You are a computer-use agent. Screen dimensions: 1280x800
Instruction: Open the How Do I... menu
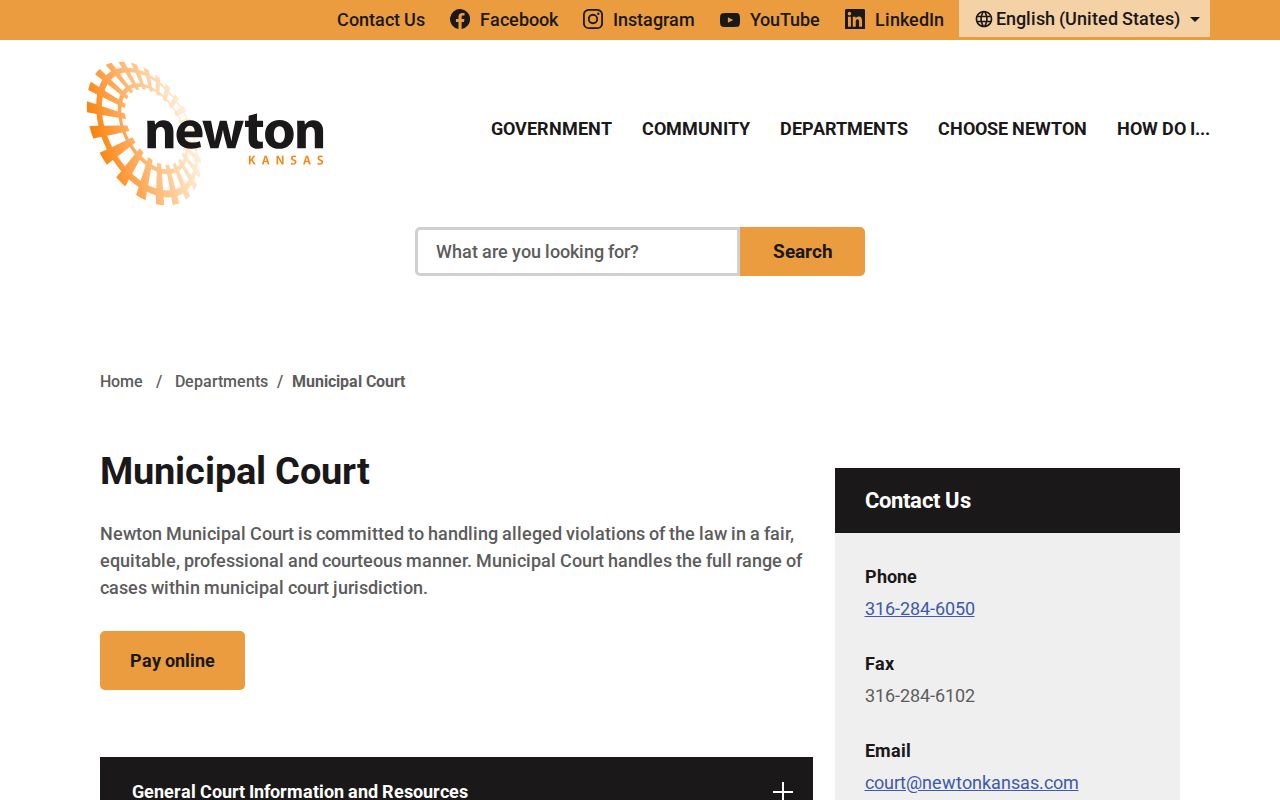click(1163, 129)
